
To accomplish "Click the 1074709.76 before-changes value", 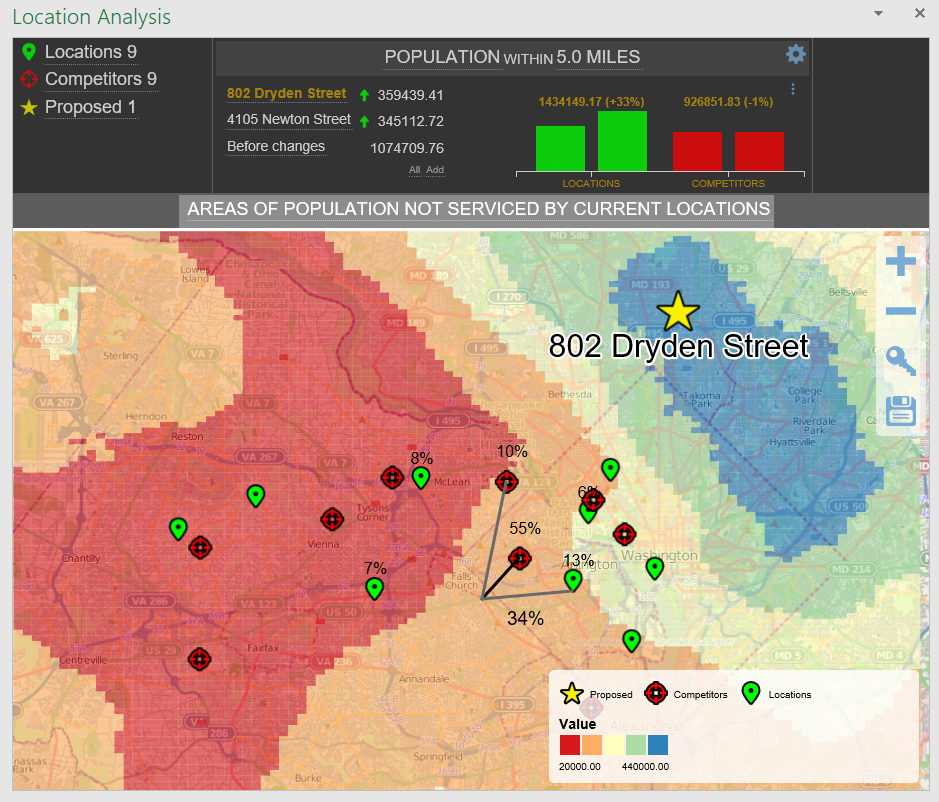I will pyautogui.click(x=407, y=148).
